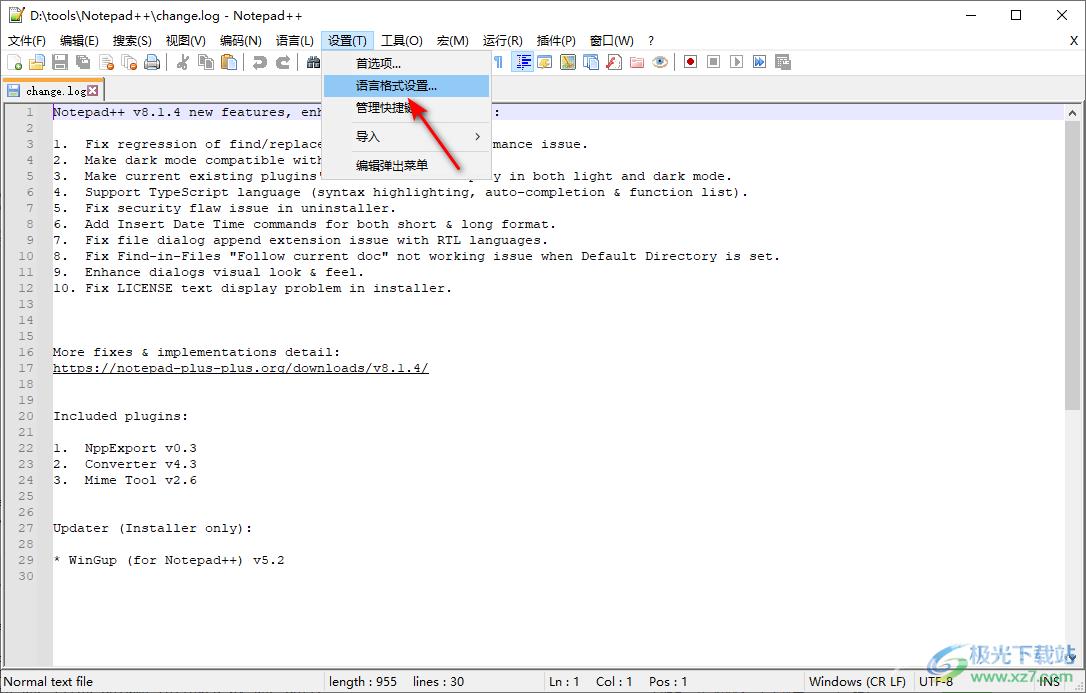Click the editor scrollbar up arrow

pyautogui.click(x=1073, y=112)
